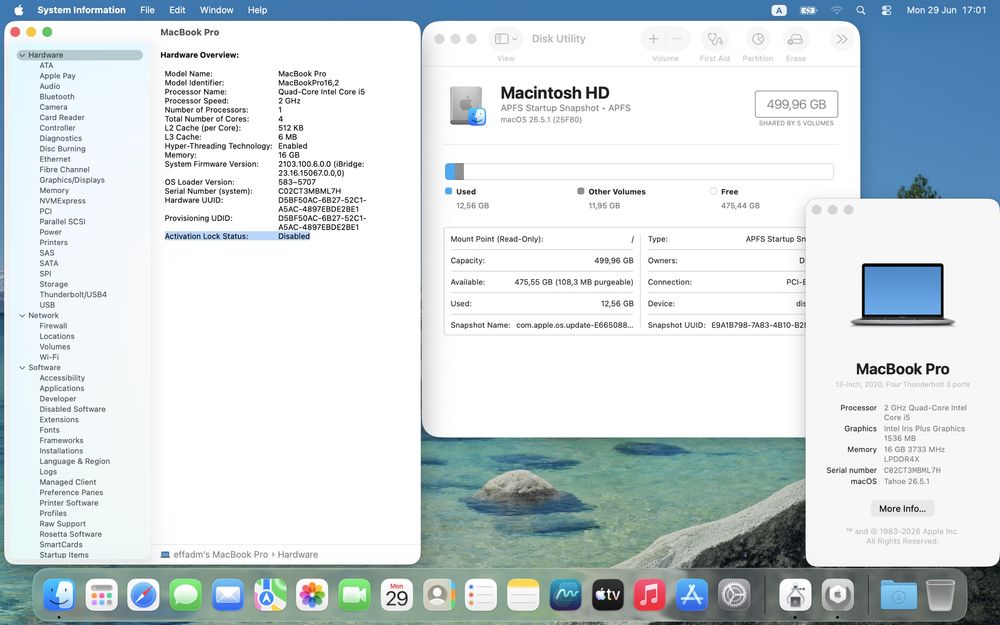
Task: Open Control Center in menu bar
Action: 886,10
